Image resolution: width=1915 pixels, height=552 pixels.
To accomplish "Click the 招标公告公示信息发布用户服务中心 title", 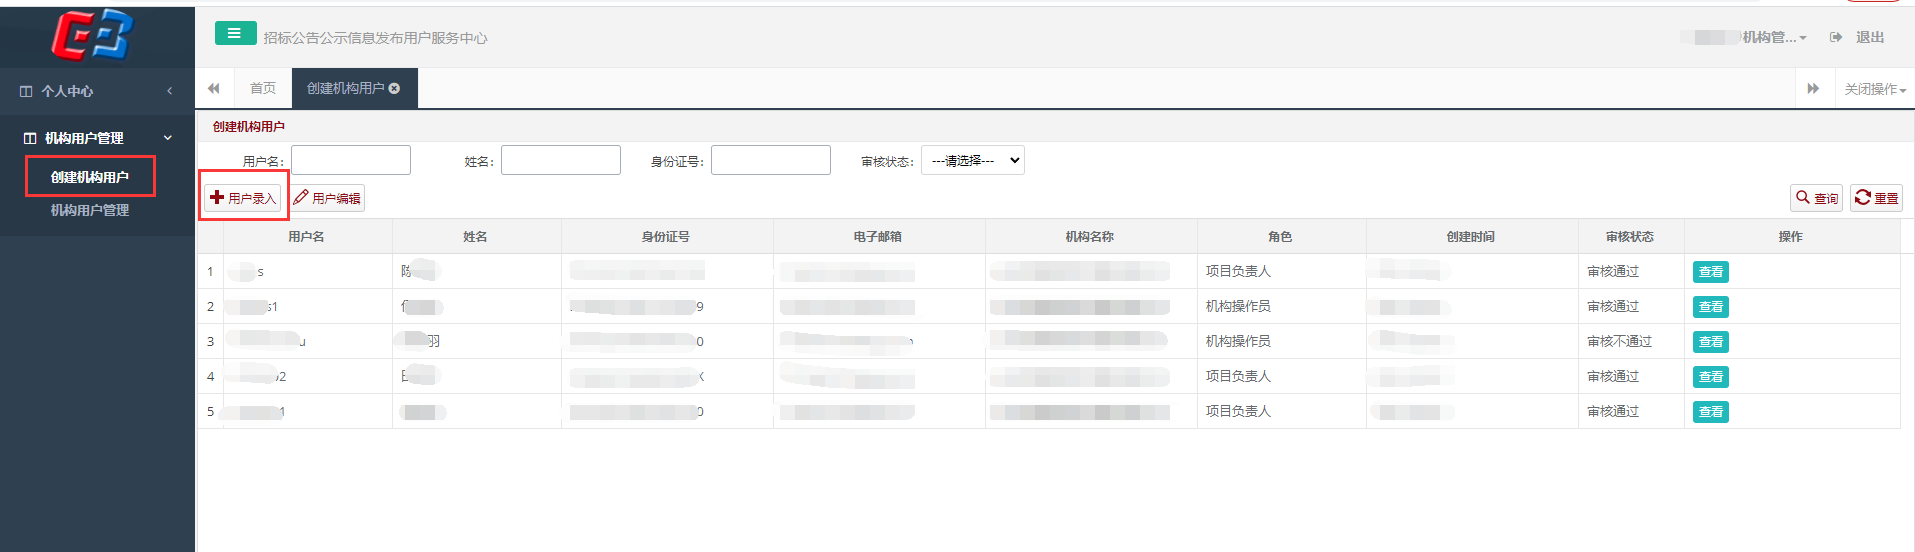I will [375, 38].
